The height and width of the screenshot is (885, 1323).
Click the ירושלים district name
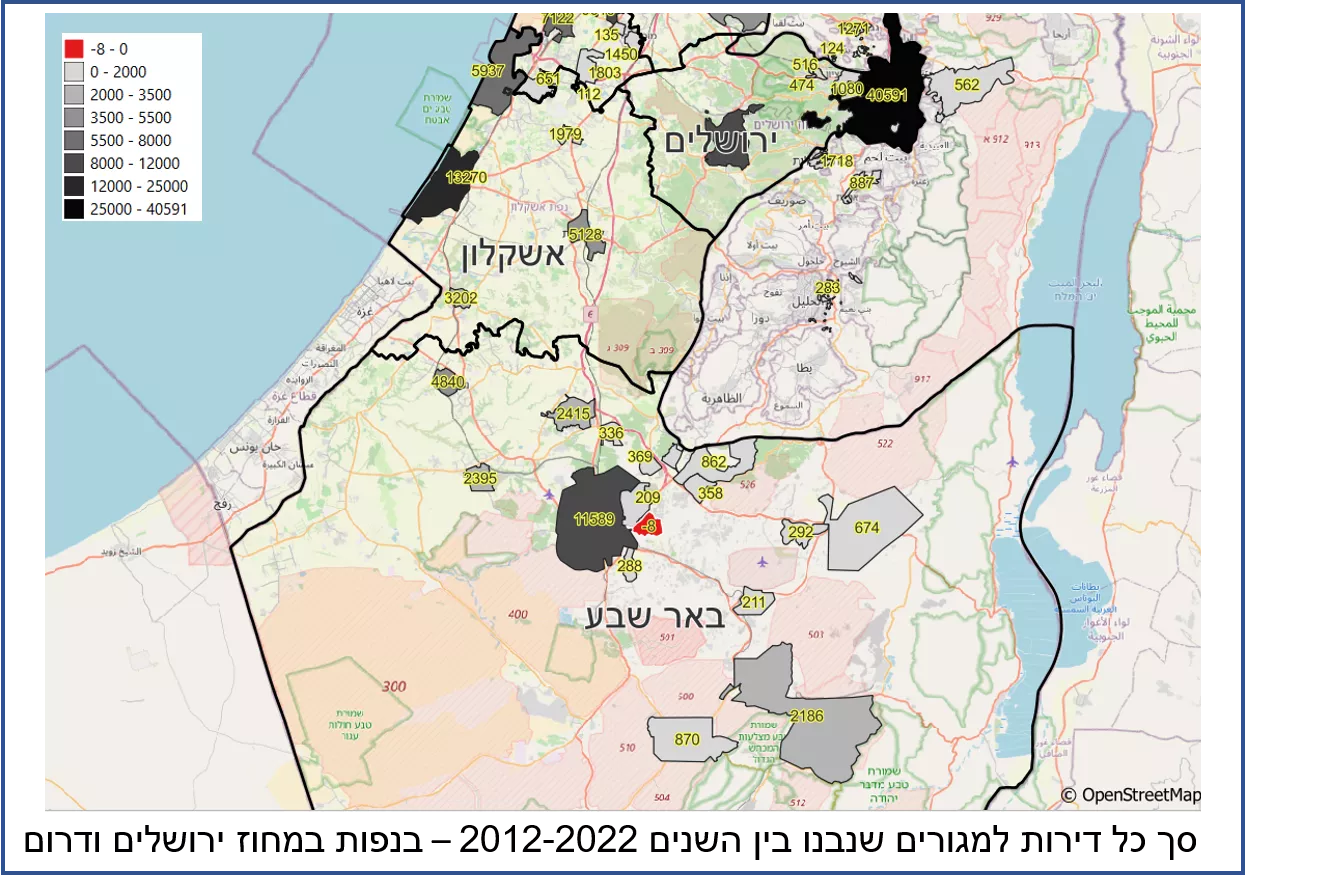(x=720, y=140)
